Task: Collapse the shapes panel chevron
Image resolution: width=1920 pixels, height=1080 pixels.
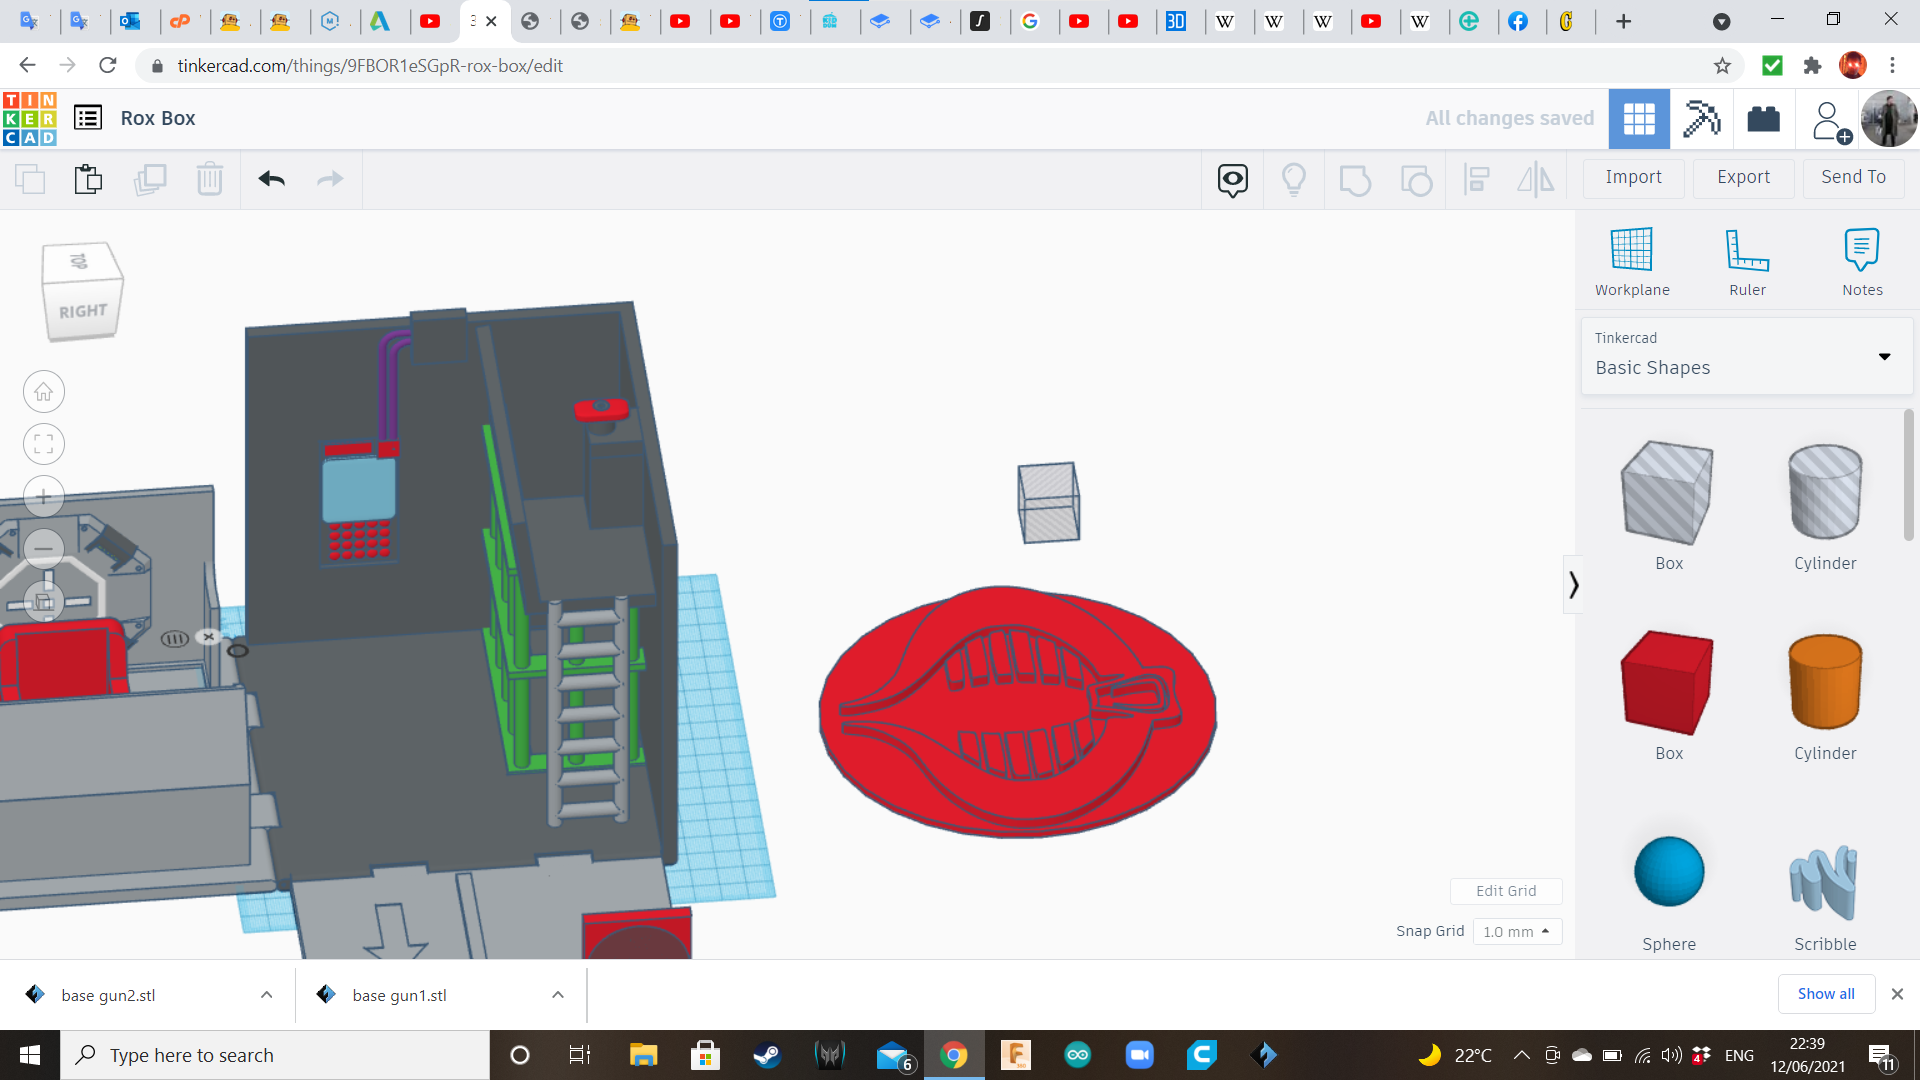Action: pyautogui.click(x=1573, y=584)
